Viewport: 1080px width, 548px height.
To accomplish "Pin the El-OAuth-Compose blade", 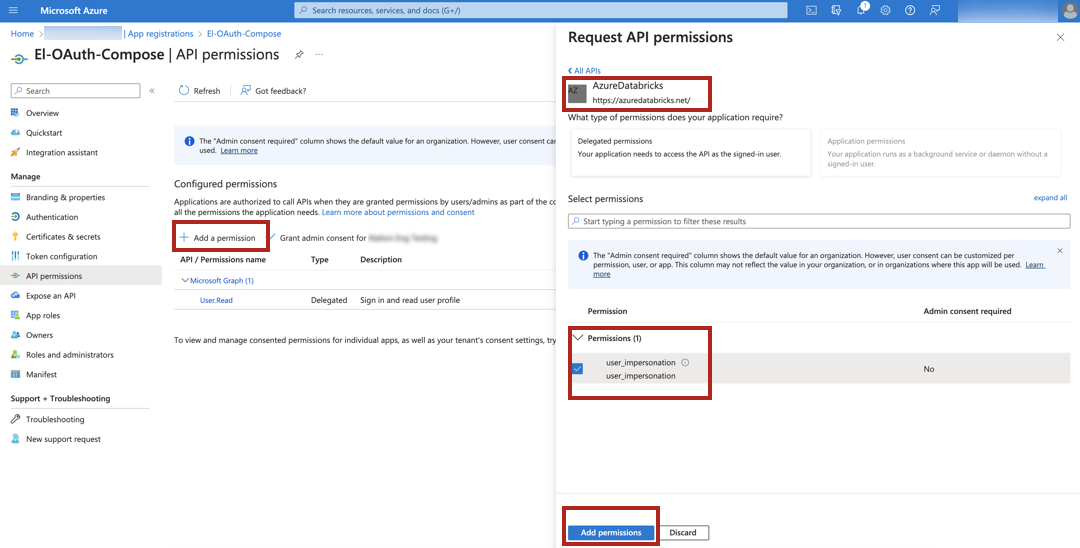I will tap(299, 54).
